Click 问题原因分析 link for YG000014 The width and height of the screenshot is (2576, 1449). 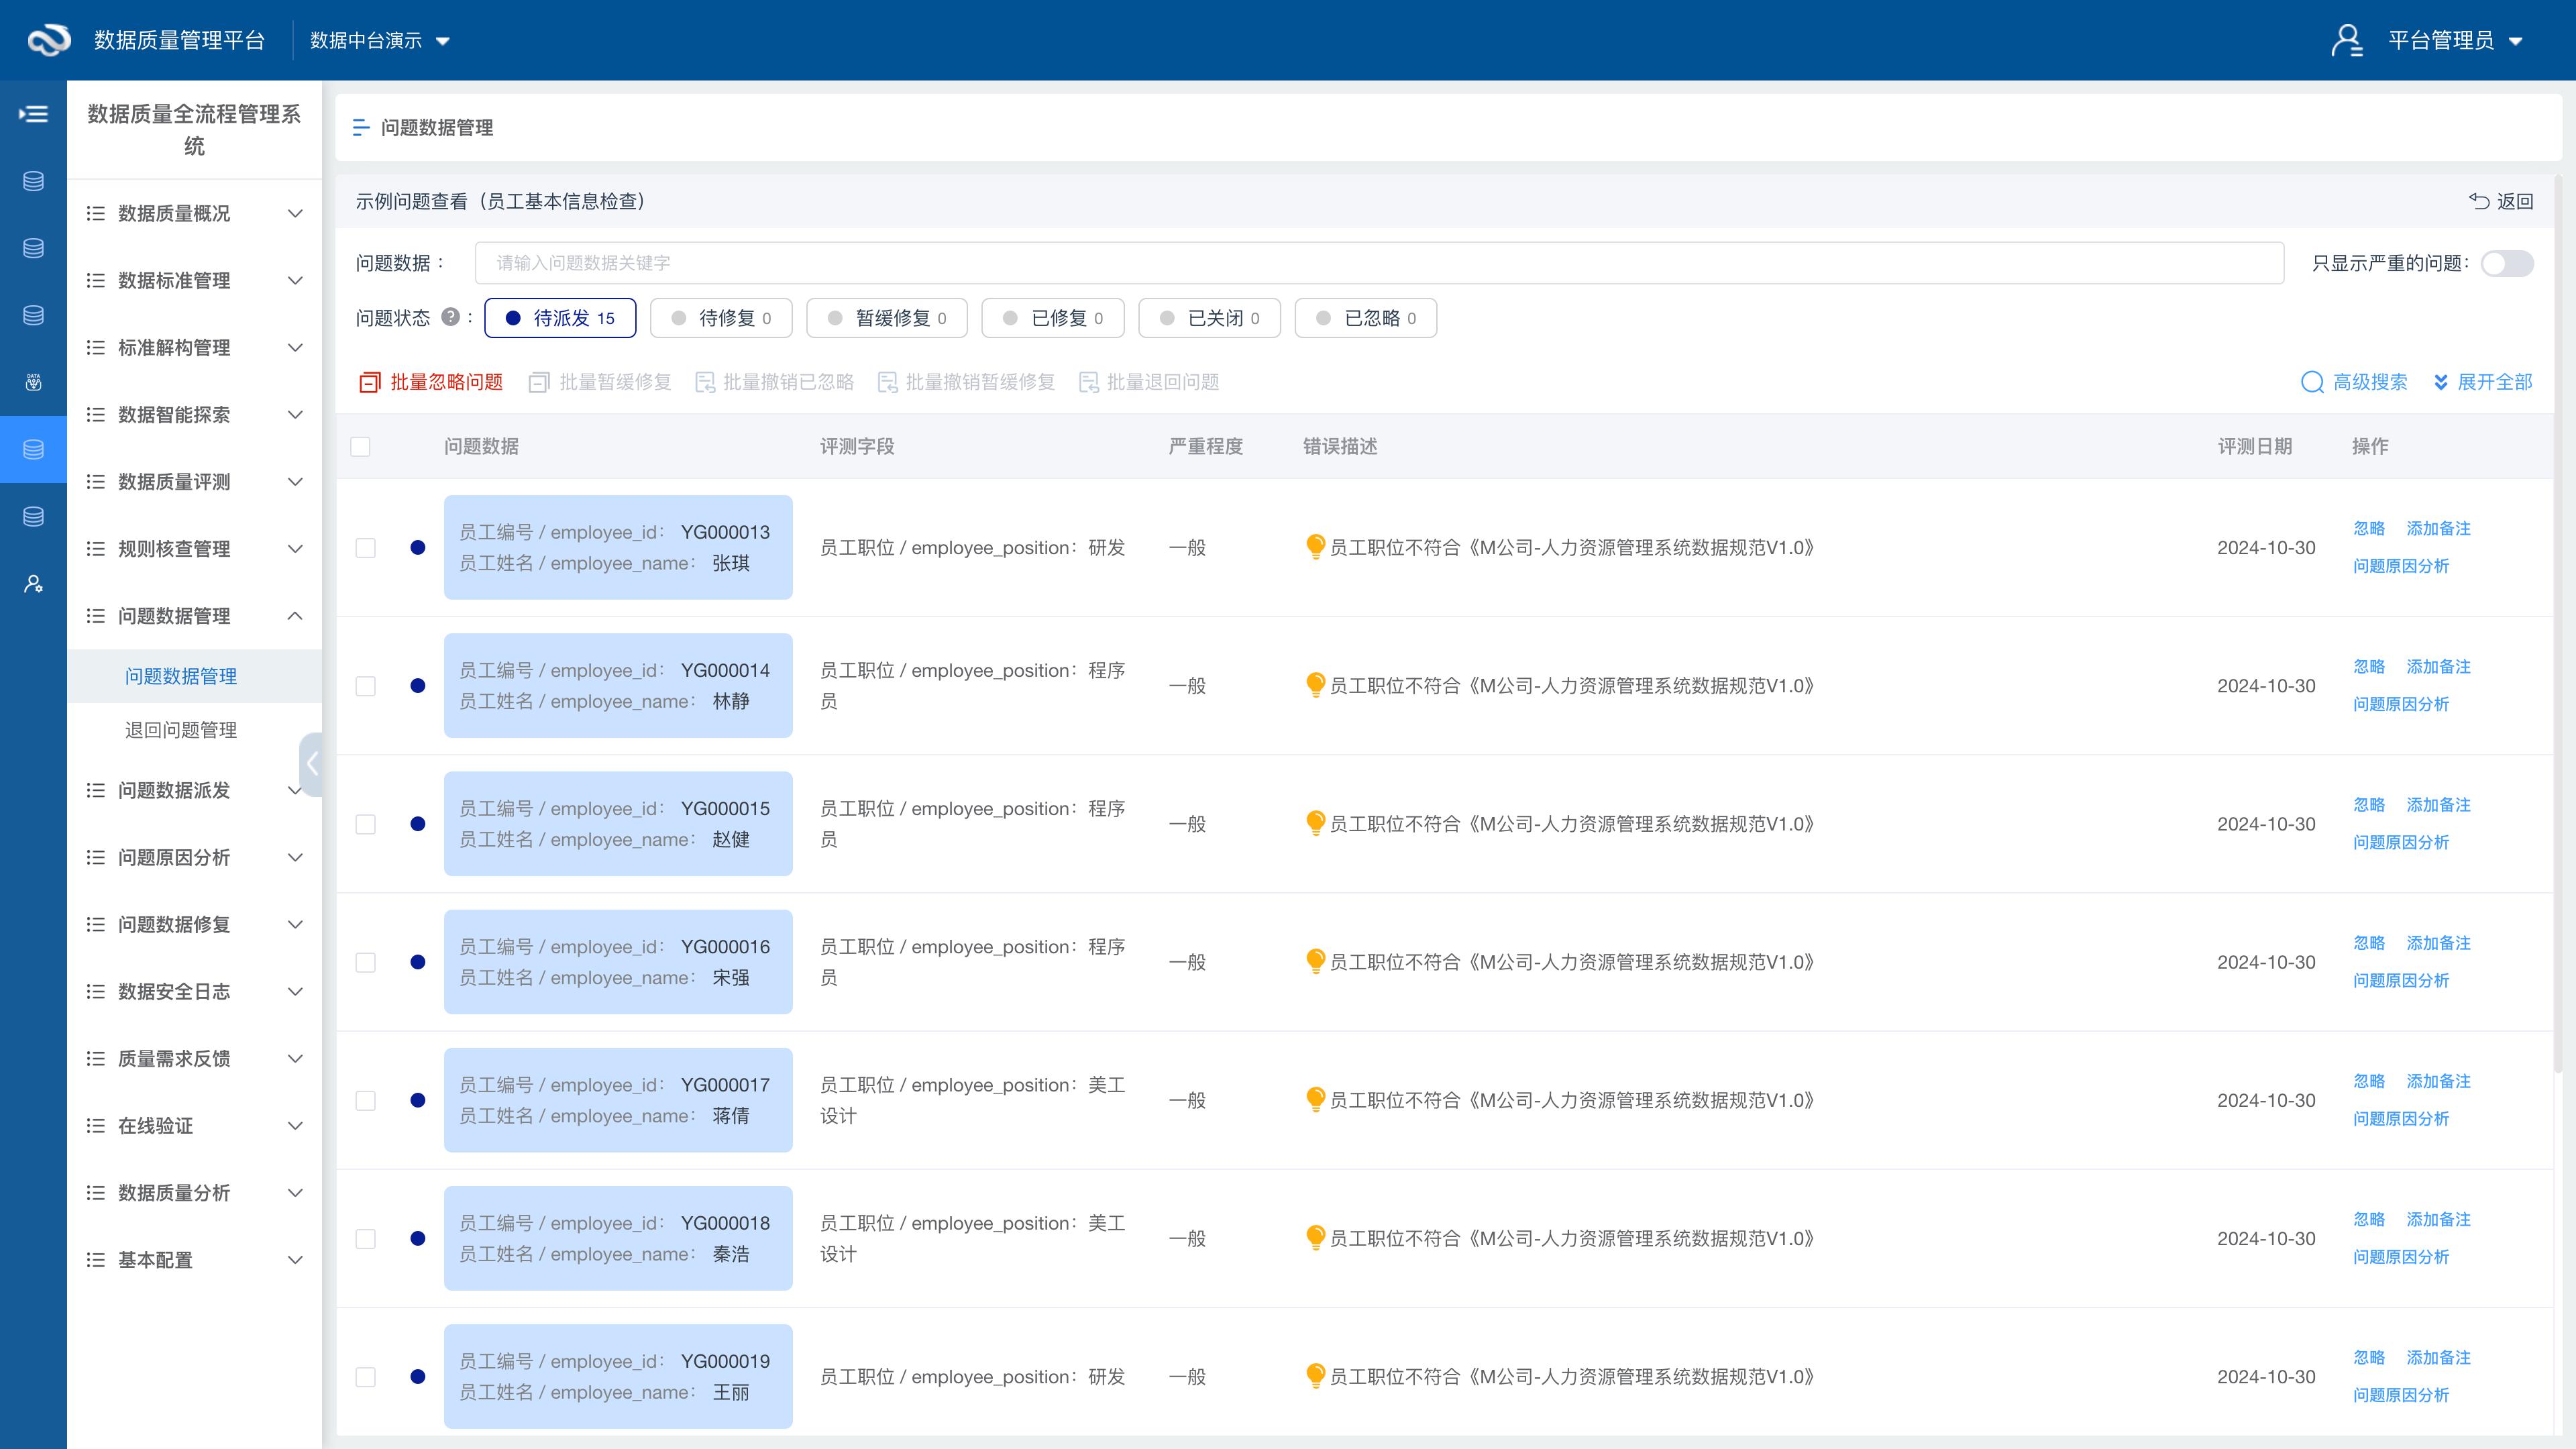tap(2400, 704)
